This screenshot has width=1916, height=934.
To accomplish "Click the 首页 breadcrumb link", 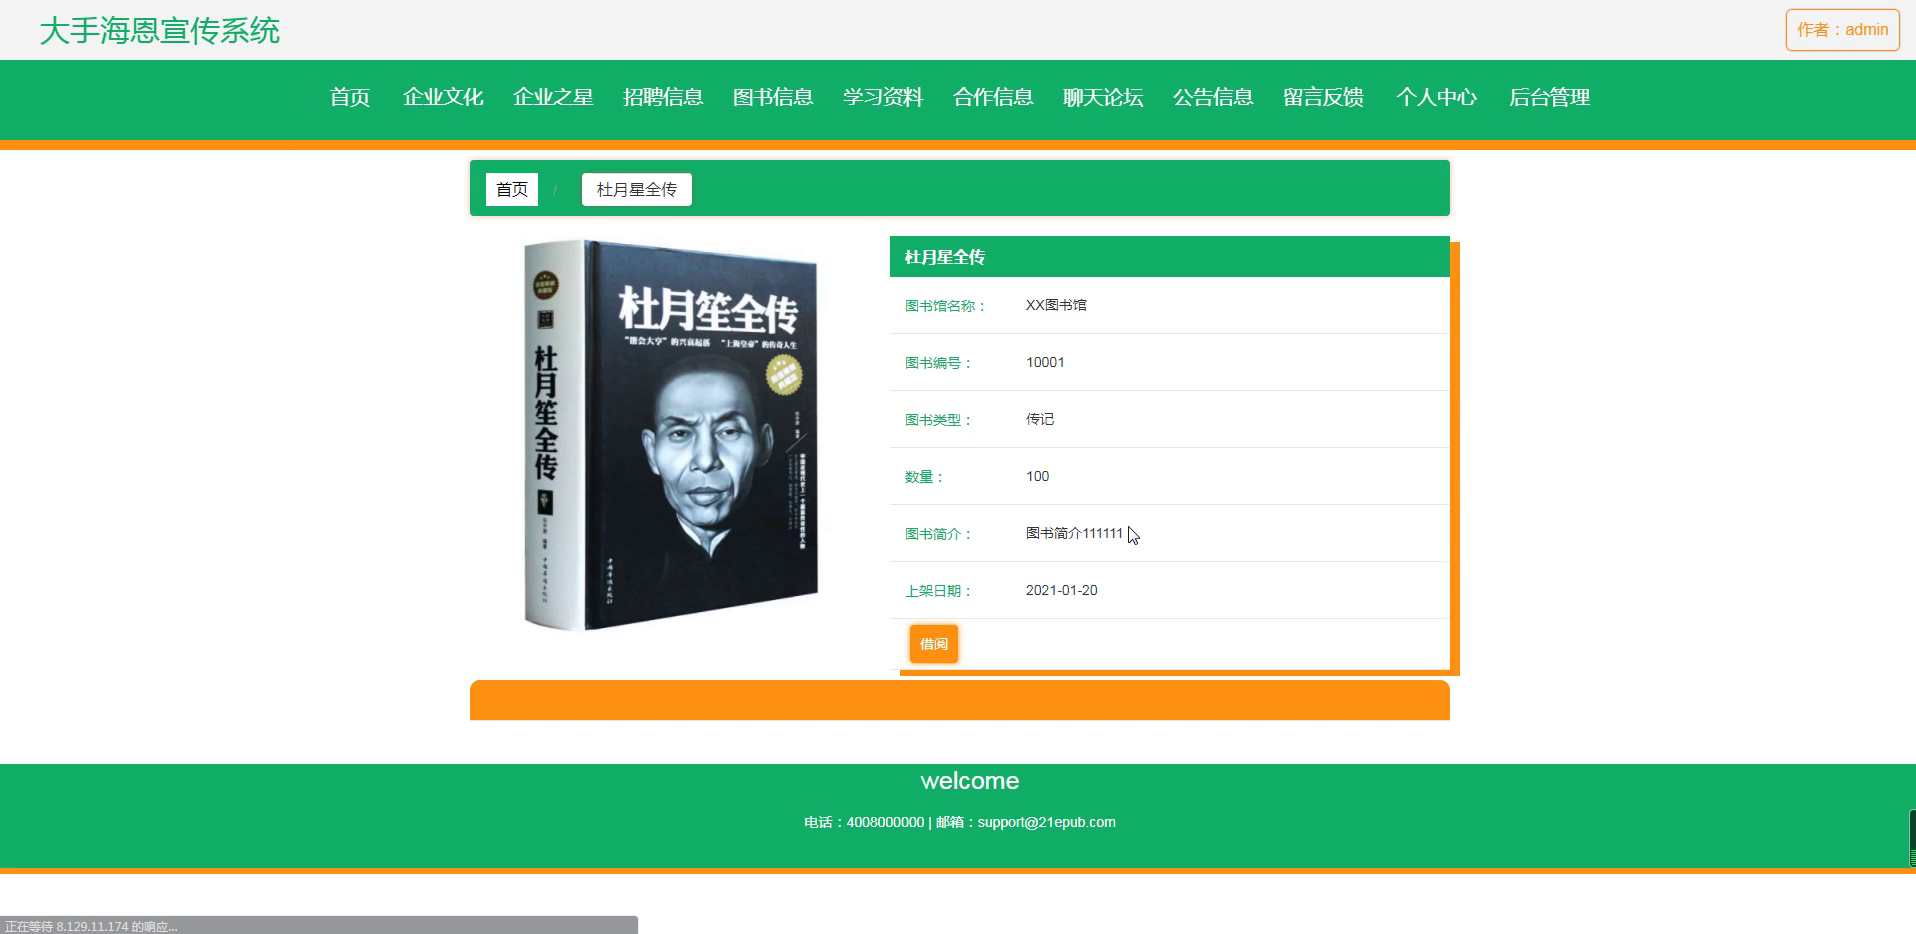I will (512, 189).
